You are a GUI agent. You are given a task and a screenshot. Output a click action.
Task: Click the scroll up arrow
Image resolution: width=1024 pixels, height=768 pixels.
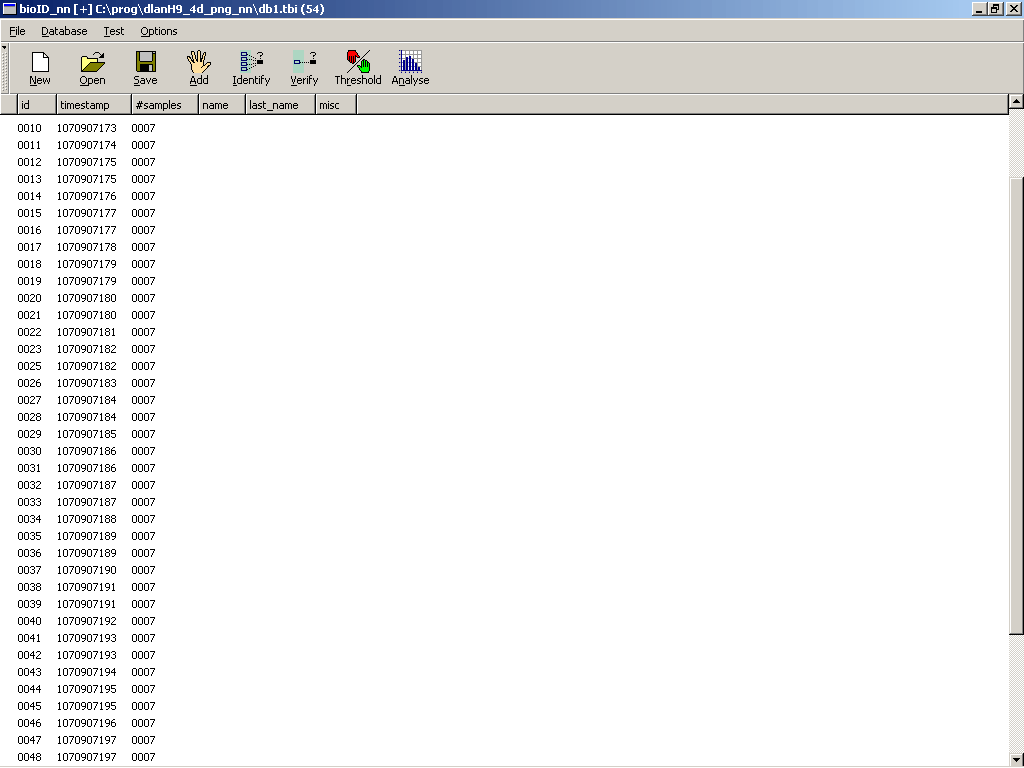click(1016, 101)
